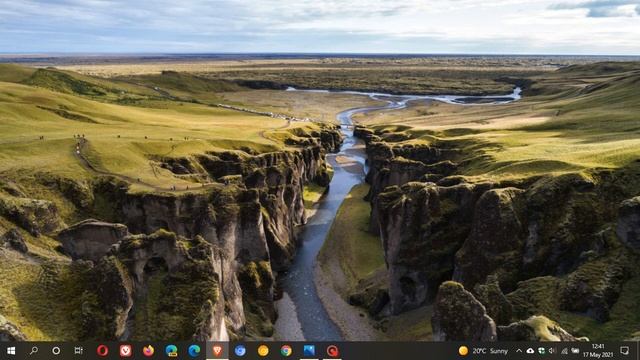Open the Photos app on the taskbar
The width and height of the screenshot is (640, 360).
click(309, 351)
